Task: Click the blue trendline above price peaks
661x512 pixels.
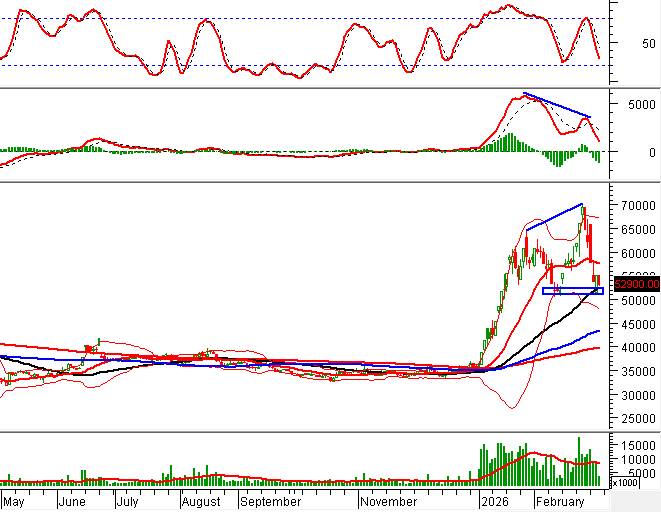Action: click(x=554, y=217)
